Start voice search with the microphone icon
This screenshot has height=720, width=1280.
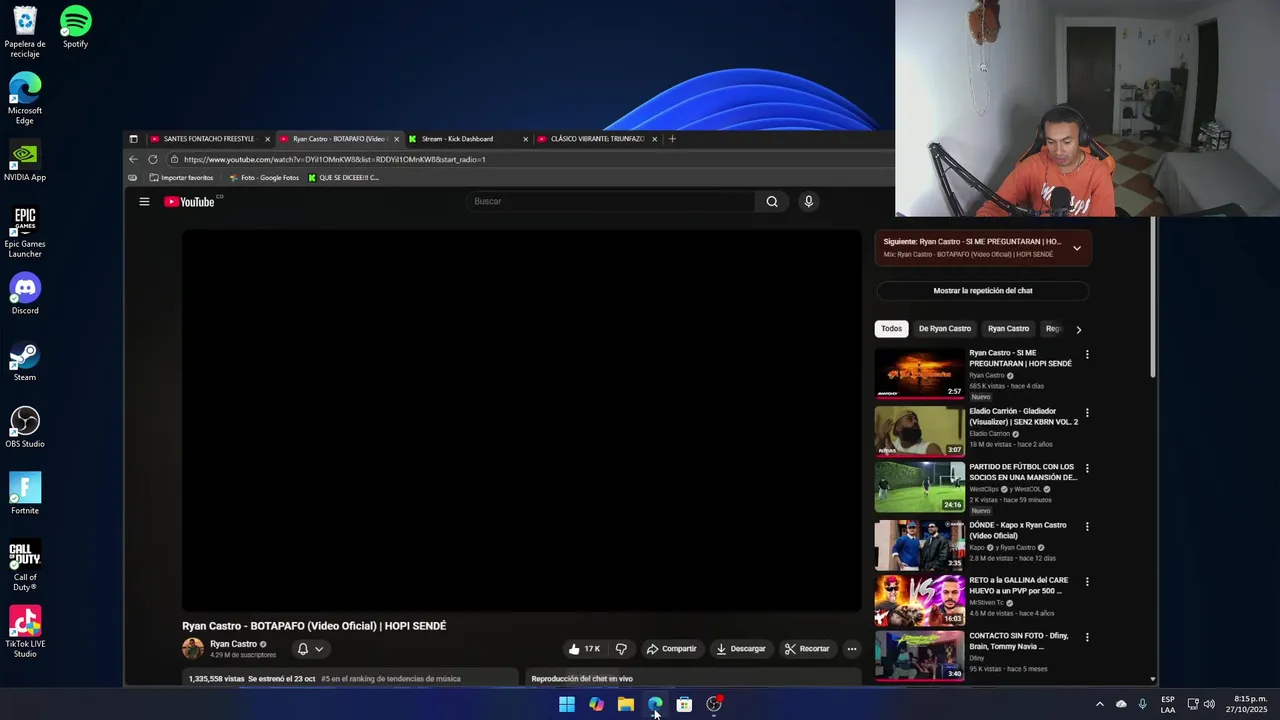(x=809, y=202)
